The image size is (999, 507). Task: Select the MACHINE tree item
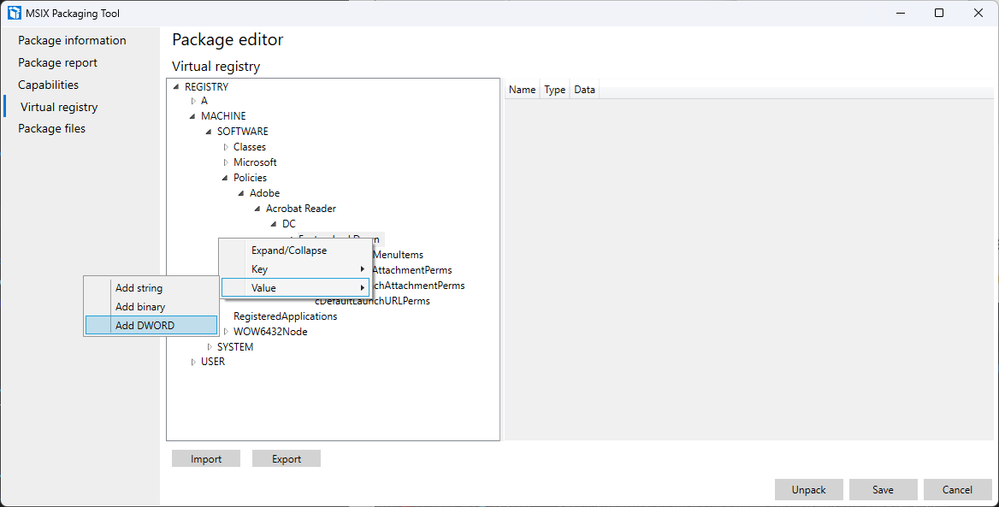point(223,116)
